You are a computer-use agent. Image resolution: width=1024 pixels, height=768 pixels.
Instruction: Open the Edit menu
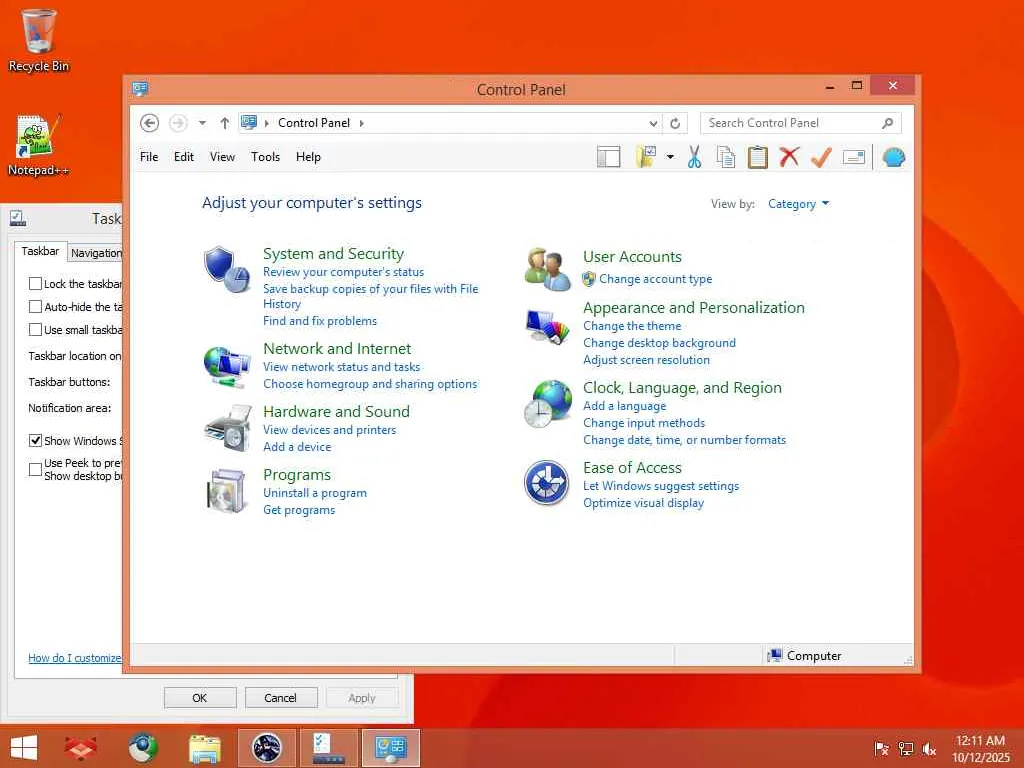point(184,157)
